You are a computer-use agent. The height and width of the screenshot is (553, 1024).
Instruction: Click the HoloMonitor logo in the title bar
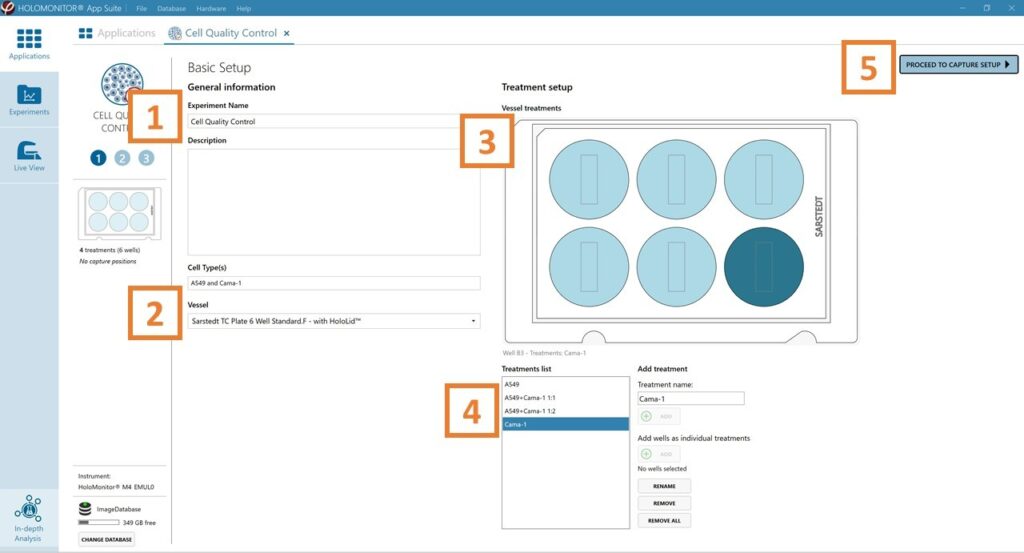pyautogui.click(x=7, y=8)
